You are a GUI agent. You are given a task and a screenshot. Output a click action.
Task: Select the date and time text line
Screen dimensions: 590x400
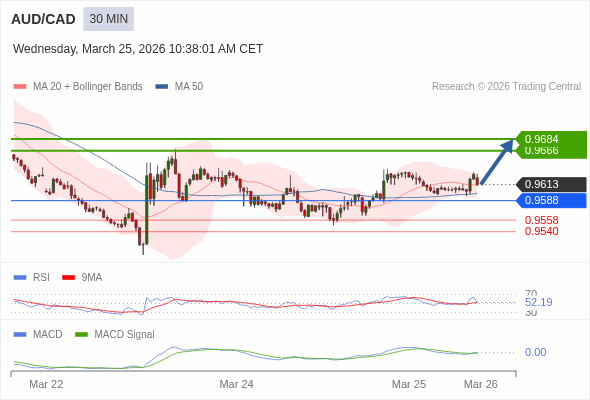click(138, 49)
